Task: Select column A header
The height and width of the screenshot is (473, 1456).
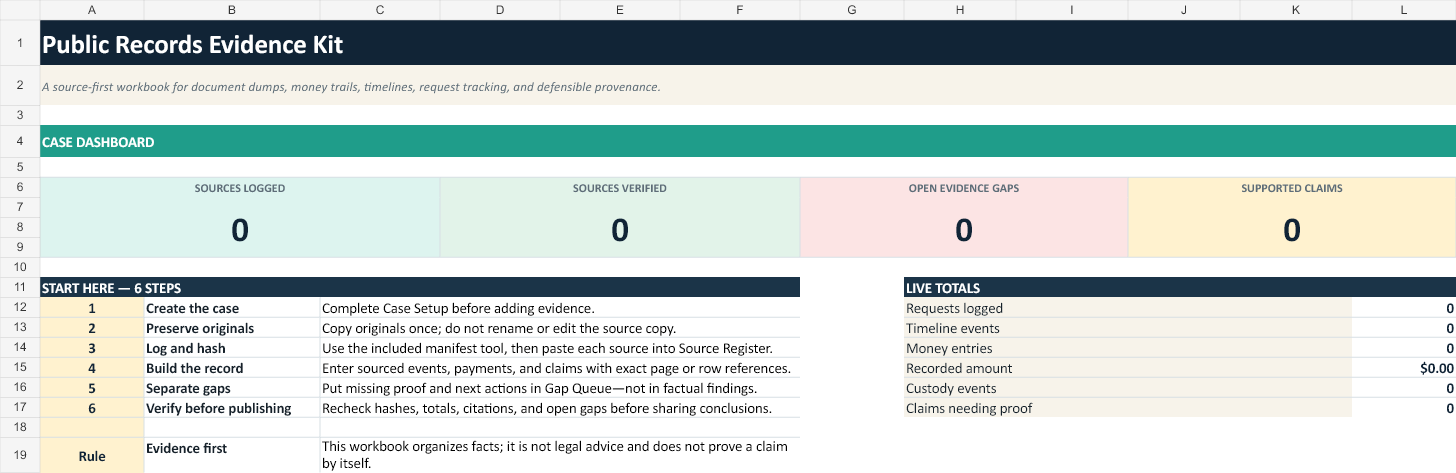Action: coord(92,9)
